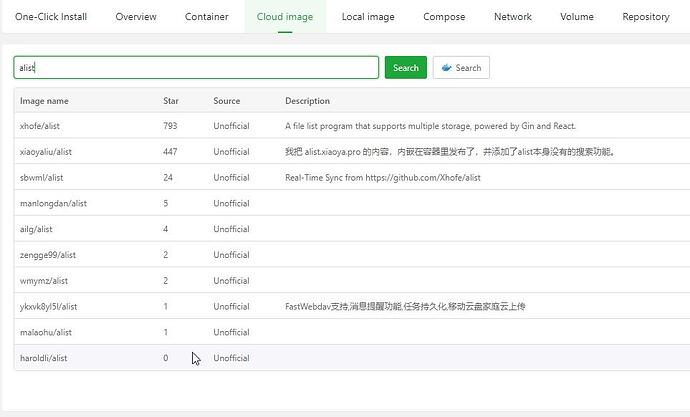Switch to the Overview tab
Screen dimensions: 690x417
(x=136, y=17)
